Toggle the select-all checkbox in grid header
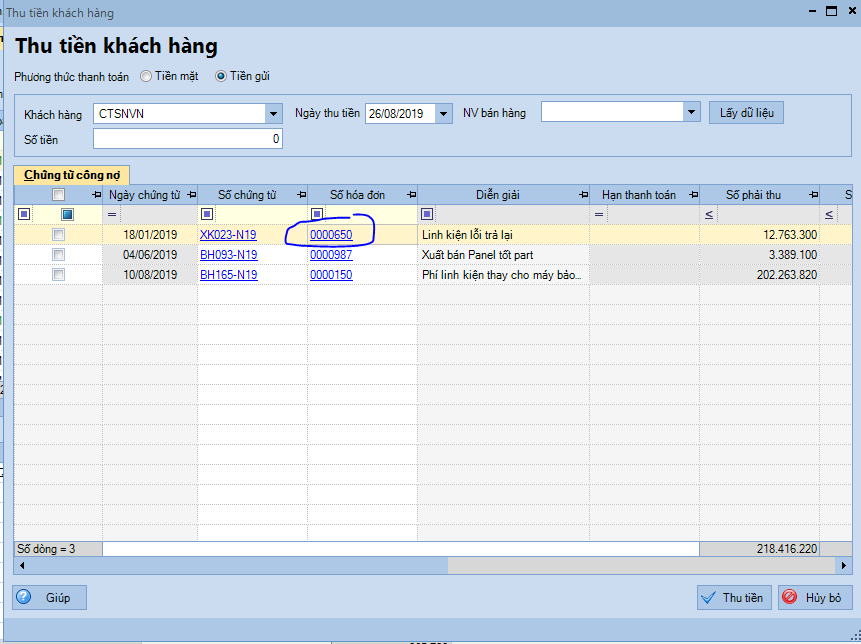Screen dimensions: 861x644 tap(59, 195)
